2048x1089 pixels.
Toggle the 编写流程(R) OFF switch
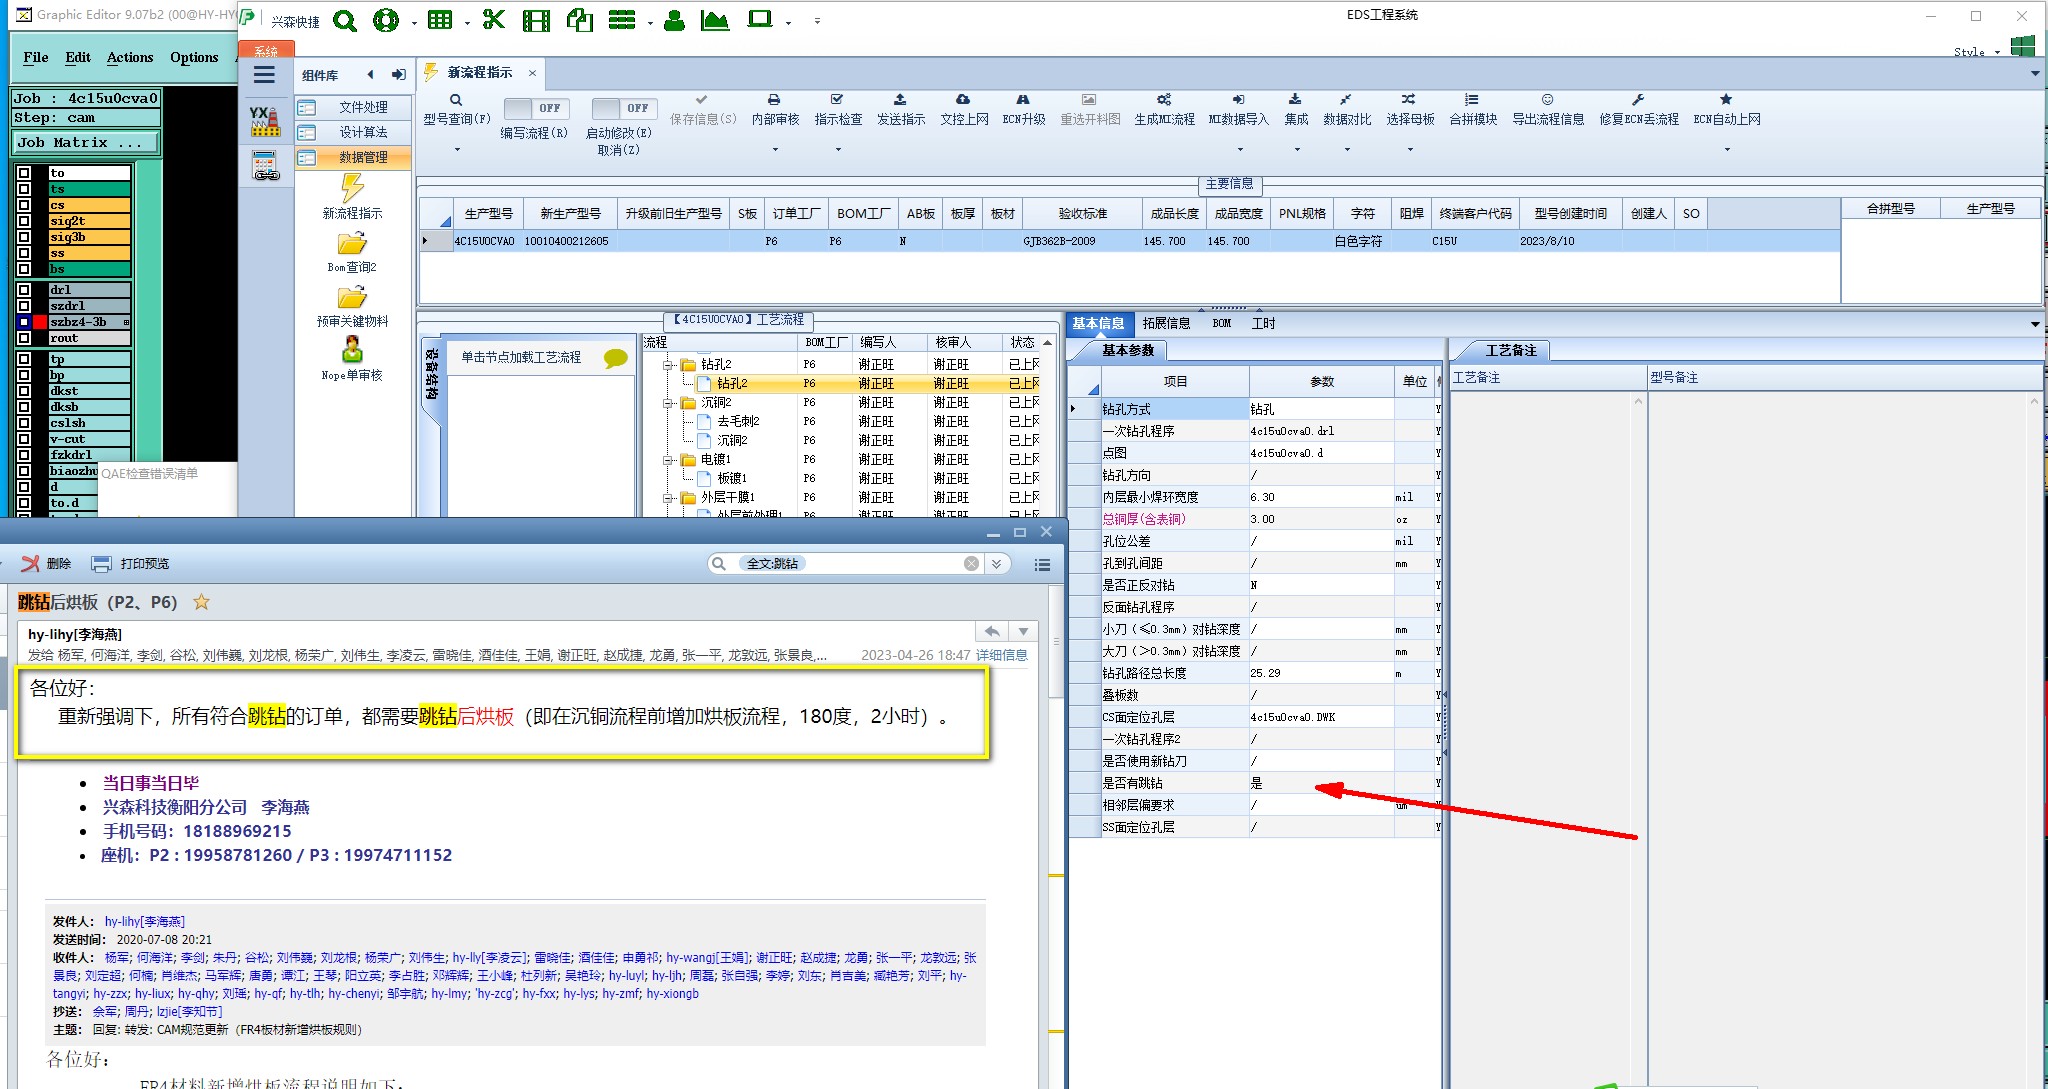536,108
